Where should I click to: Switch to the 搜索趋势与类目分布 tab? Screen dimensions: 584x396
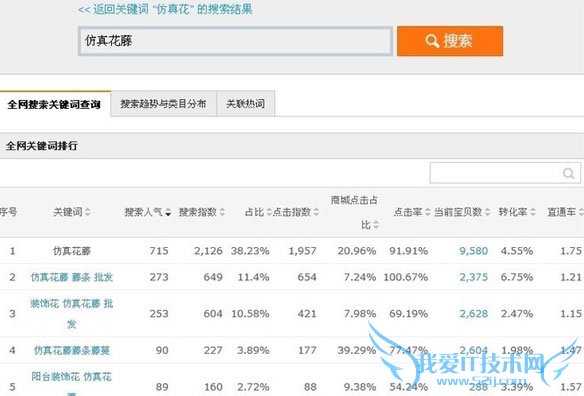coord(163,104)
